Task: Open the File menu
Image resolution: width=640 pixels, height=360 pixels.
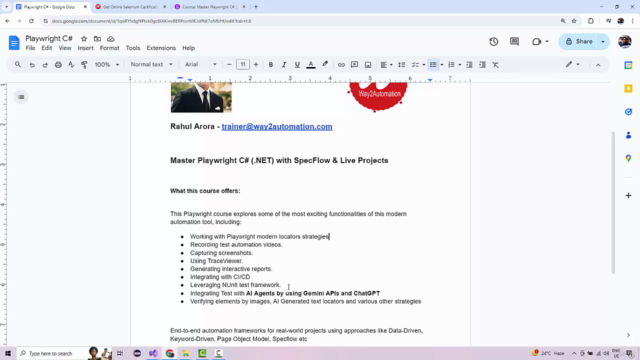Action: (x=30, y=48)
